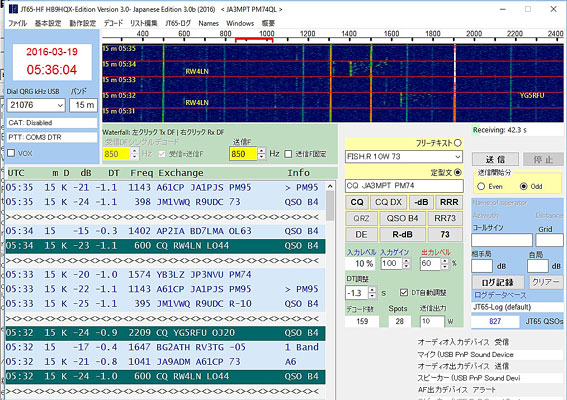Select the YB3LZ JP3NVU PM74 decode row

(165, 275)
